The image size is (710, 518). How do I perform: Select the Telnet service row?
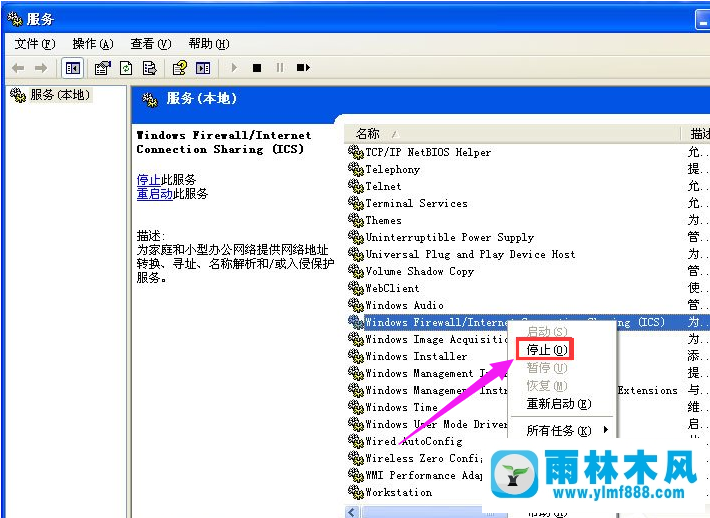click(x=383, y=186)
